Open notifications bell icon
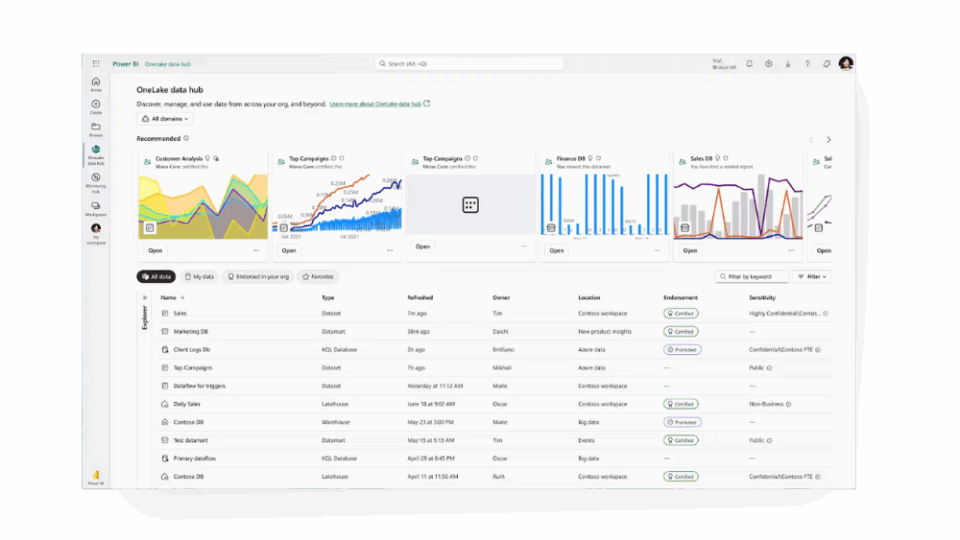The image size is (960, 540). (x=750, y=63)
